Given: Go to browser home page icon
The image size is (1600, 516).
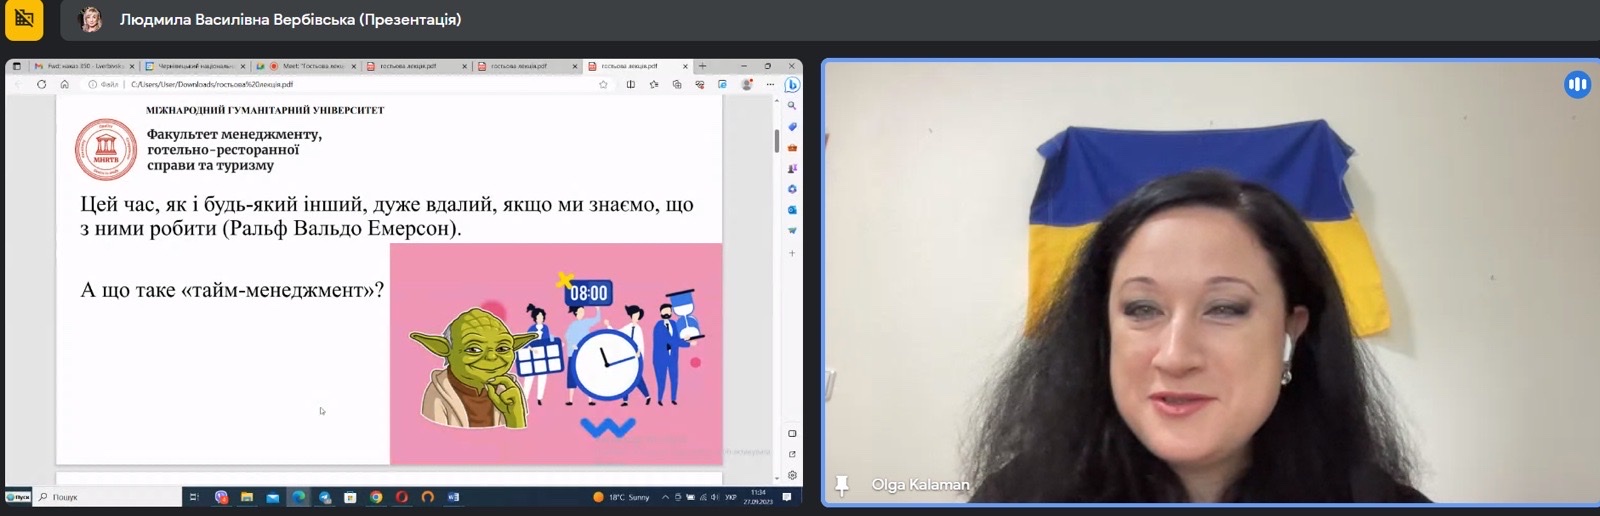Looking at the screenshot, I should click(x=64, y=85).
